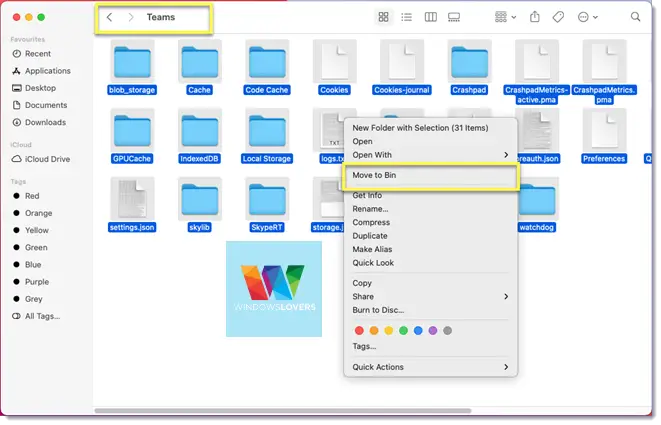Select the Cookies-journal file icon
Image resolution: width=661 pixels, height=425 pixels.
[402, 62]
